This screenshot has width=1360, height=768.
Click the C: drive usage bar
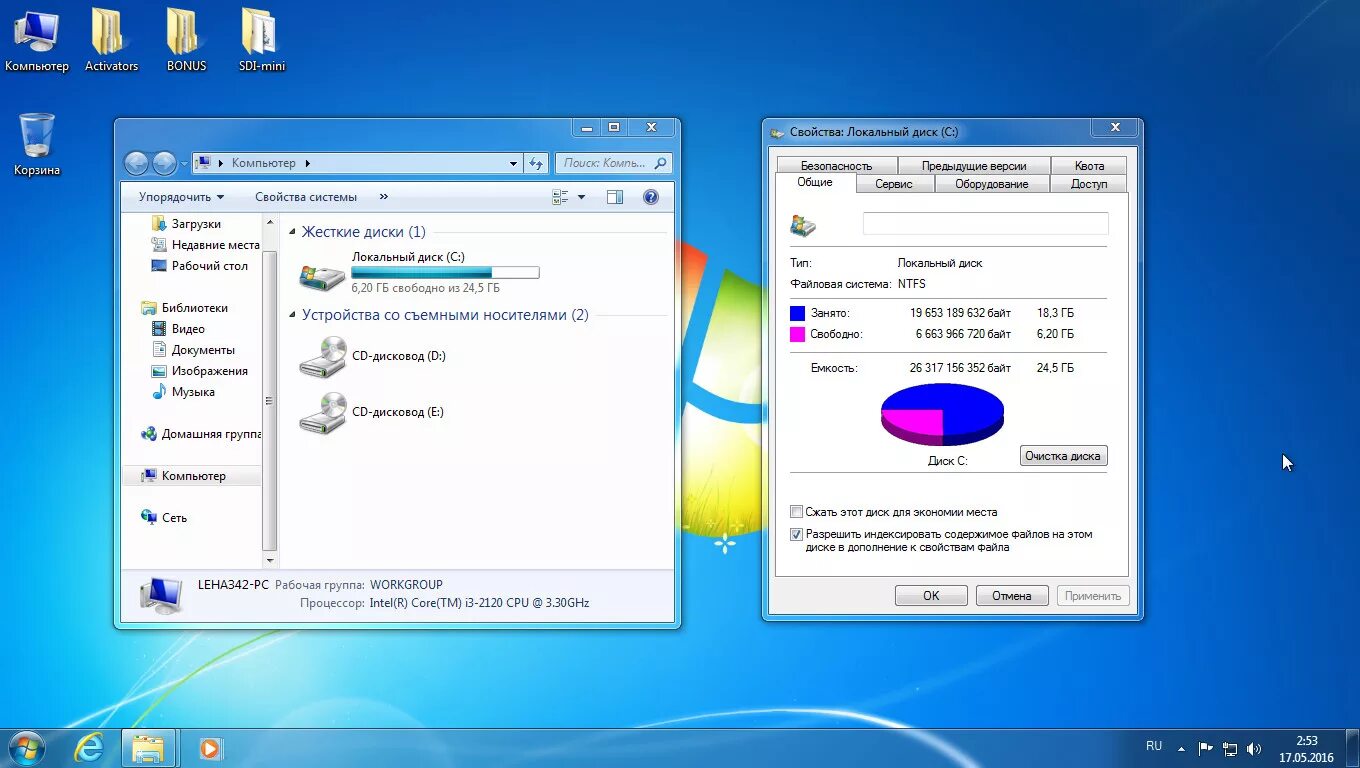pyautogui.click(x=445, y=272)
